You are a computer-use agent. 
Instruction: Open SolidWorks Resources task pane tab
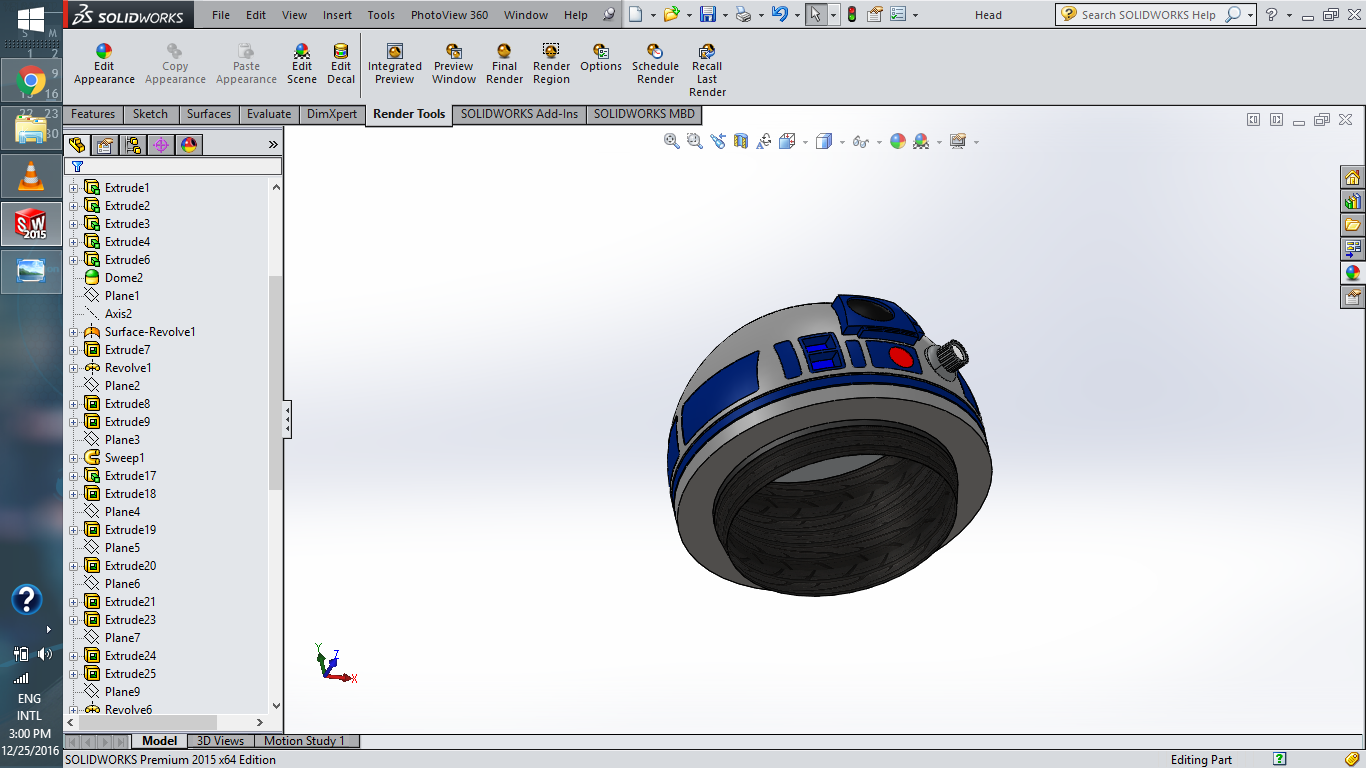pyautogui.click(x=1353, y=178)
